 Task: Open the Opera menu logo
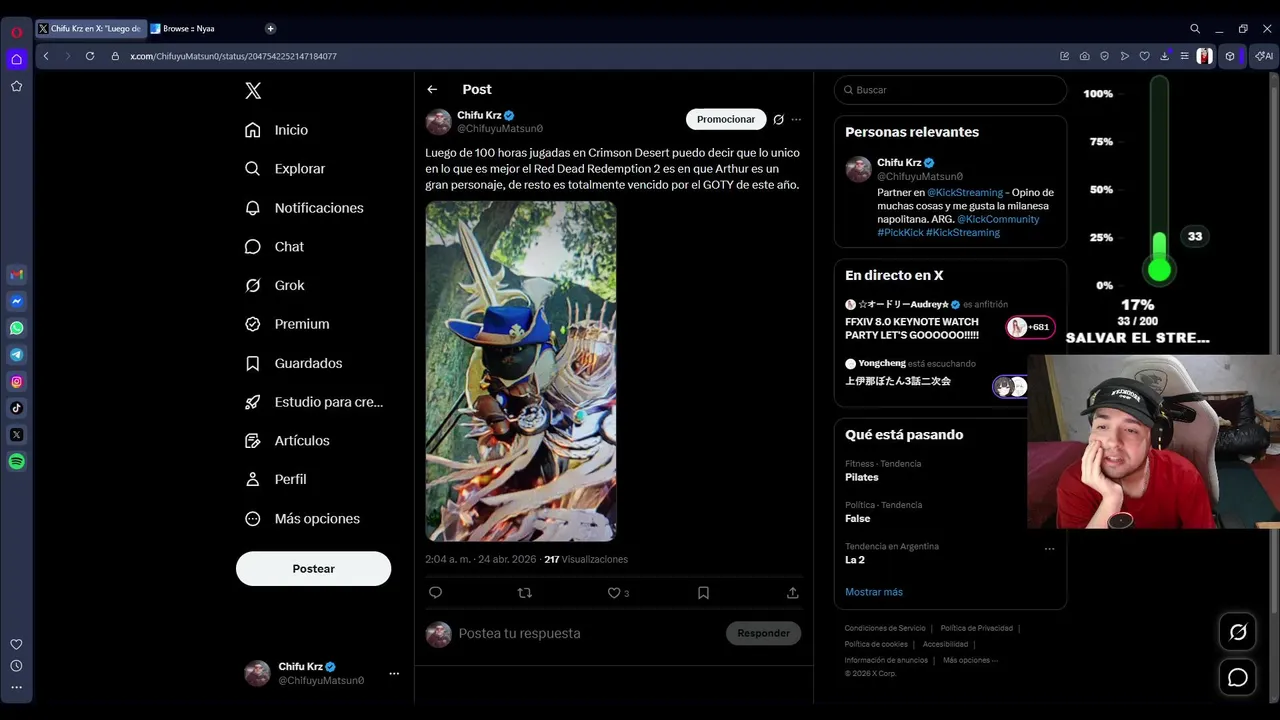click(16, 32)
